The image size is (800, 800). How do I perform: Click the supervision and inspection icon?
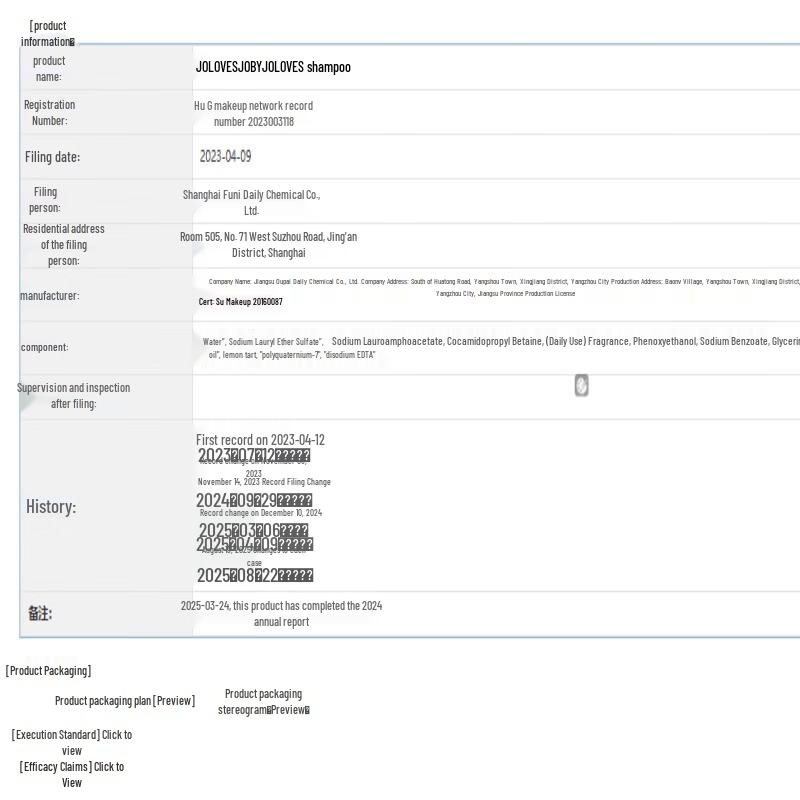pos(581,385)
